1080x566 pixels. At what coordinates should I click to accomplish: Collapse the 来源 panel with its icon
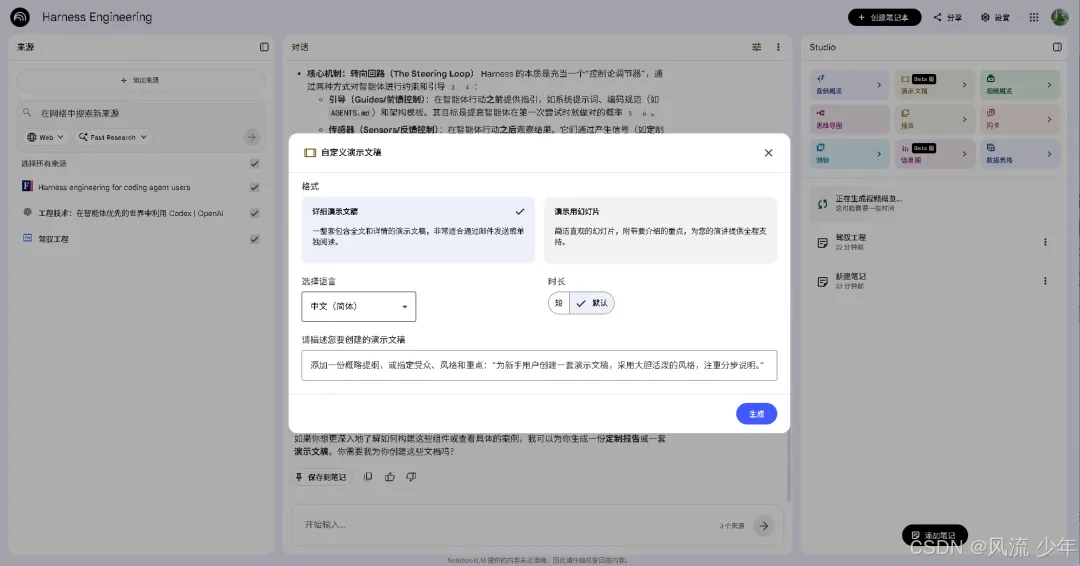pos(264,47)
